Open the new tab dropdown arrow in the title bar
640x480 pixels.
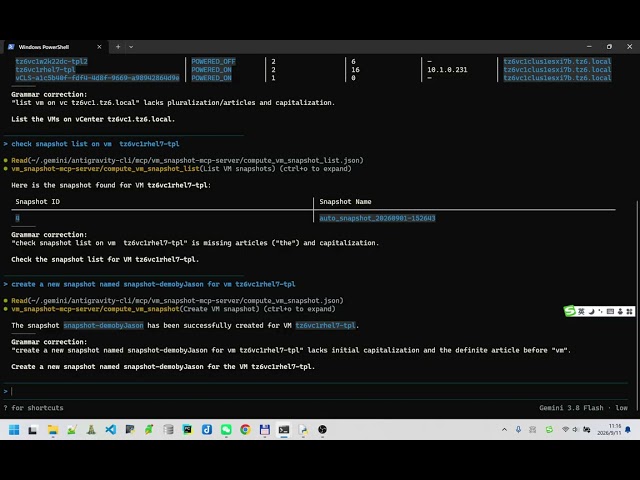(x=131, y=47)
